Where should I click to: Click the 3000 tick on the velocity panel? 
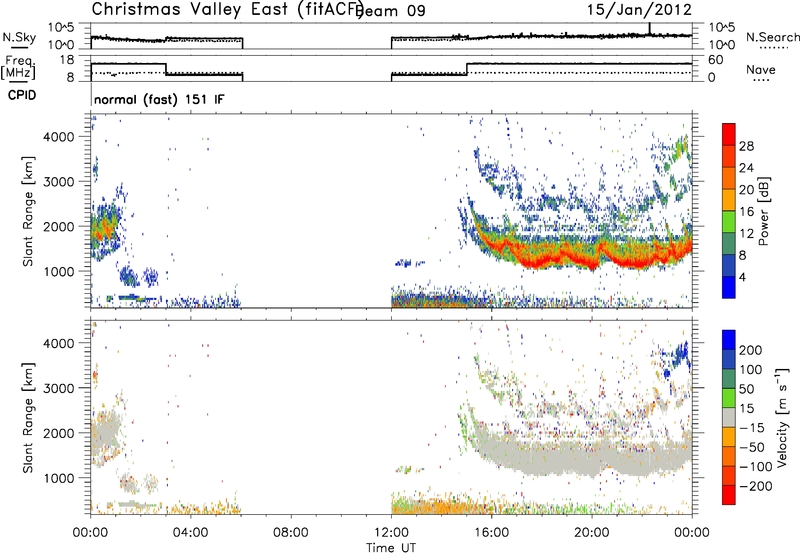tap(59, 388)
